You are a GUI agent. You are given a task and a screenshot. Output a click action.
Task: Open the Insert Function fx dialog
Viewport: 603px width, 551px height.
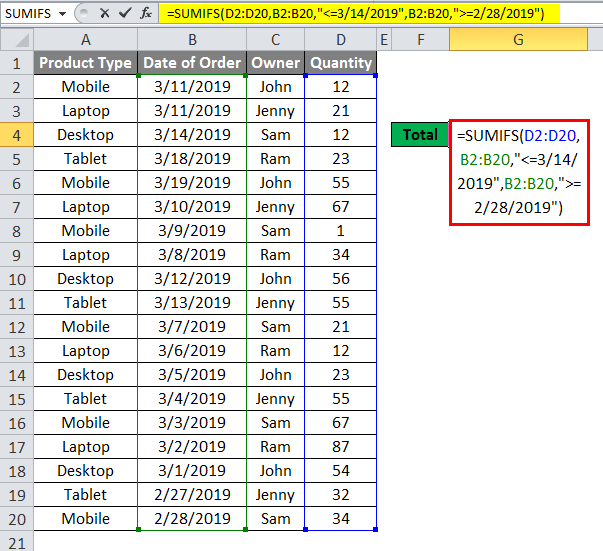tap(146, 13)
